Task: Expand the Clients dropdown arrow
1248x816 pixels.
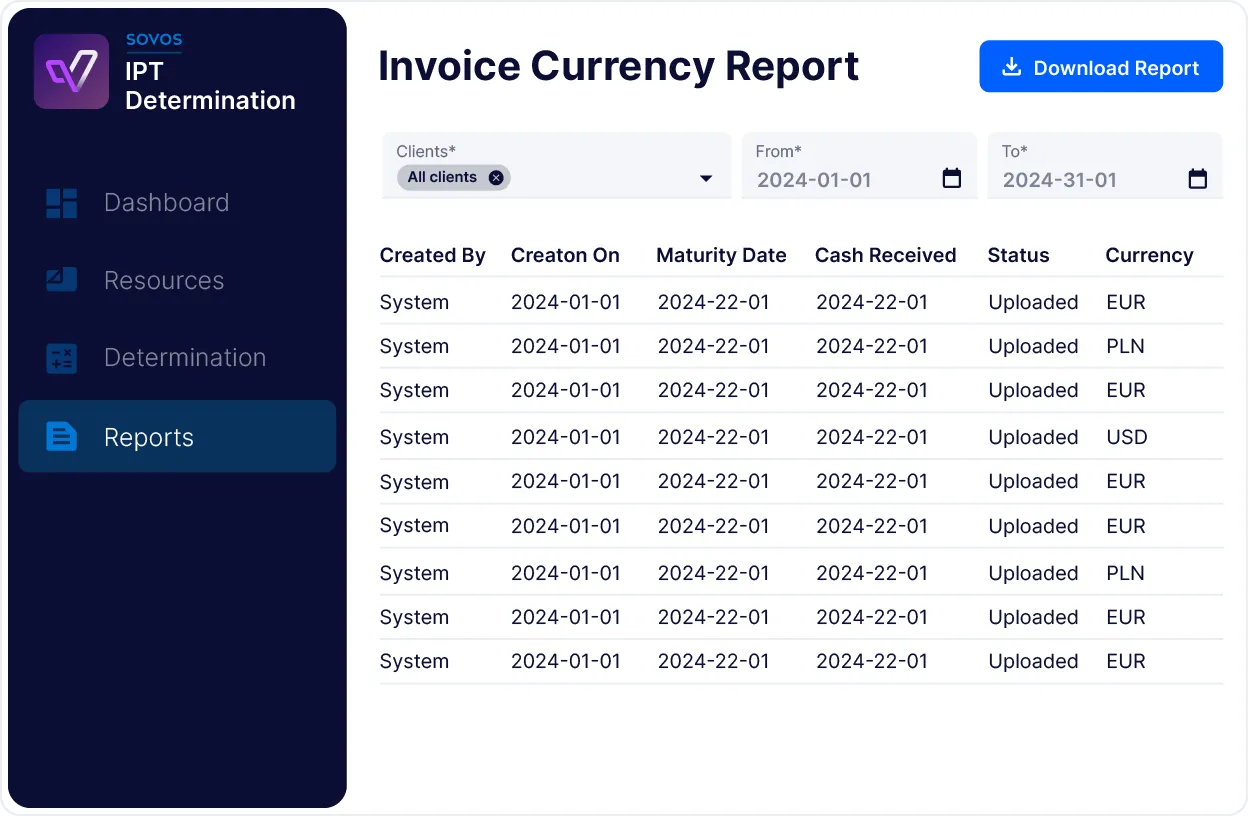Action: pyautogui.click(x=706, y=179)
